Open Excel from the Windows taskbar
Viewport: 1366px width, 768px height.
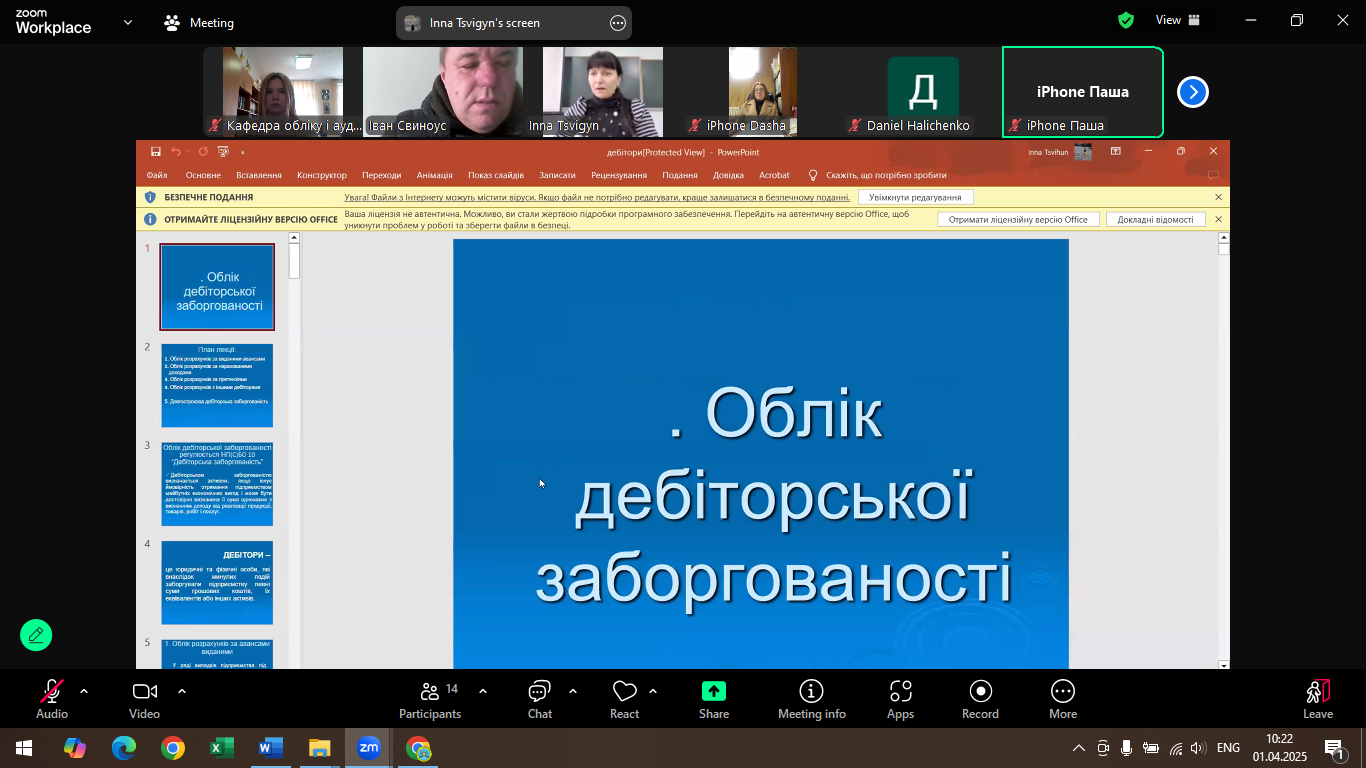click(222, 748)
